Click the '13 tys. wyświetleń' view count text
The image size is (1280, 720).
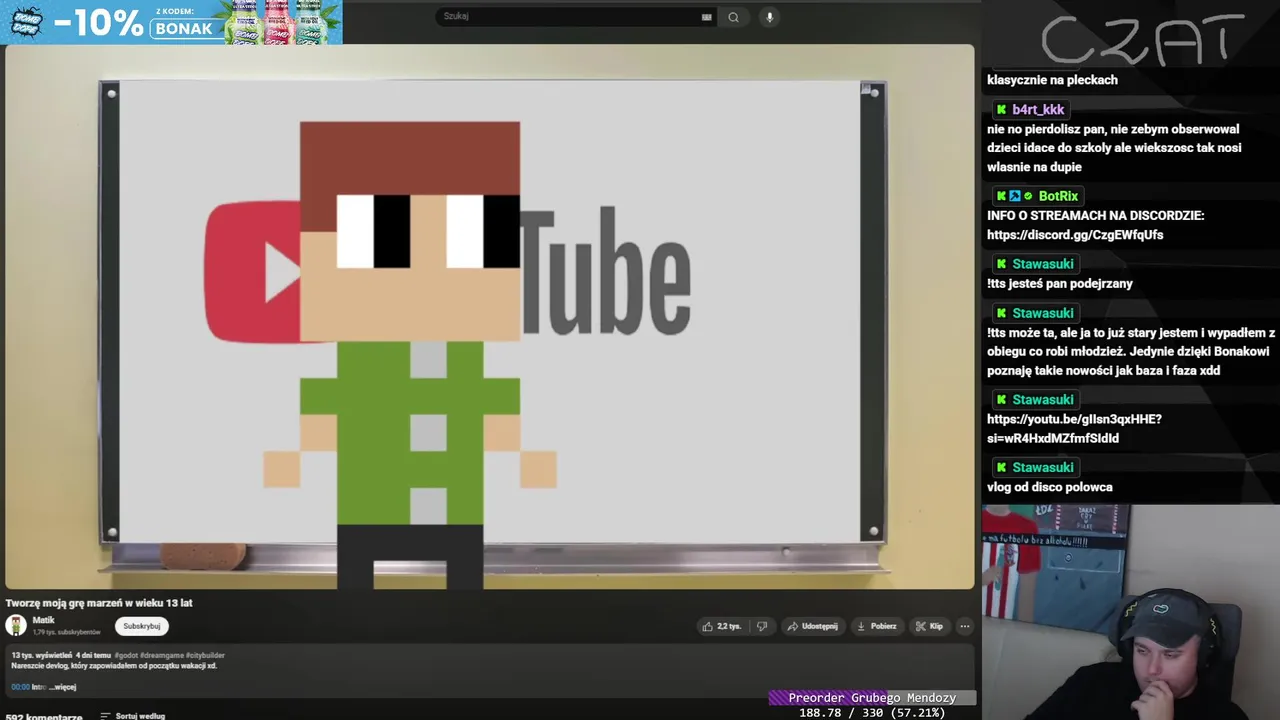pos(41,655)
